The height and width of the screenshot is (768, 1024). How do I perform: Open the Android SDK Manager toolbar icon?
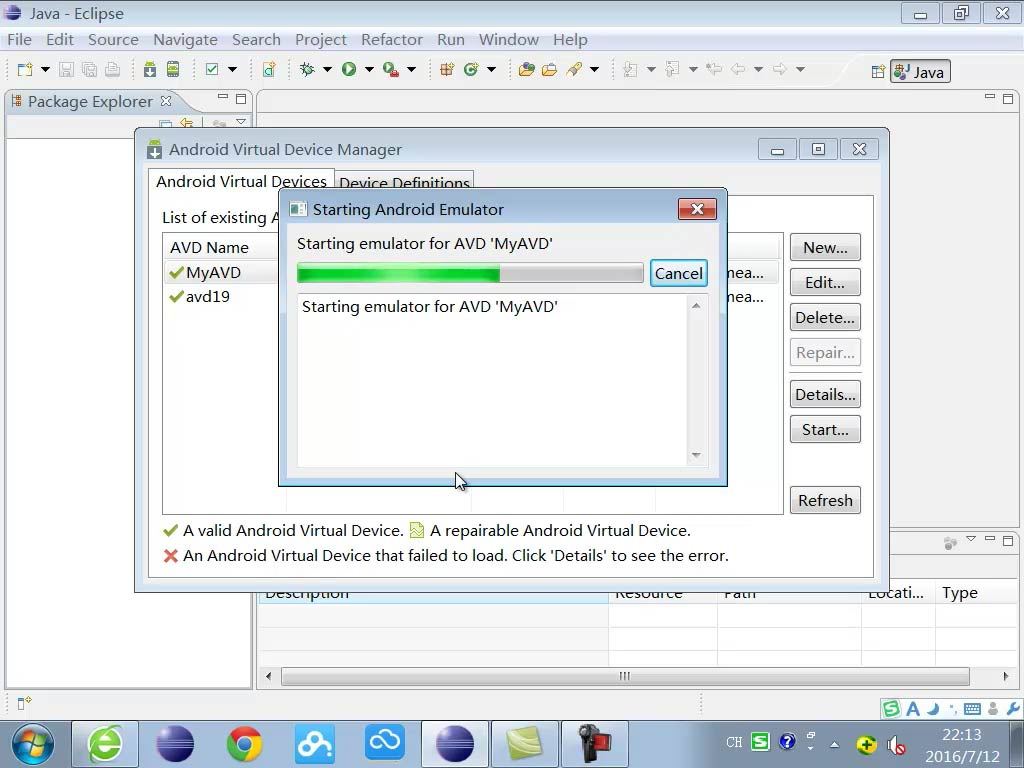coord(150,69)
